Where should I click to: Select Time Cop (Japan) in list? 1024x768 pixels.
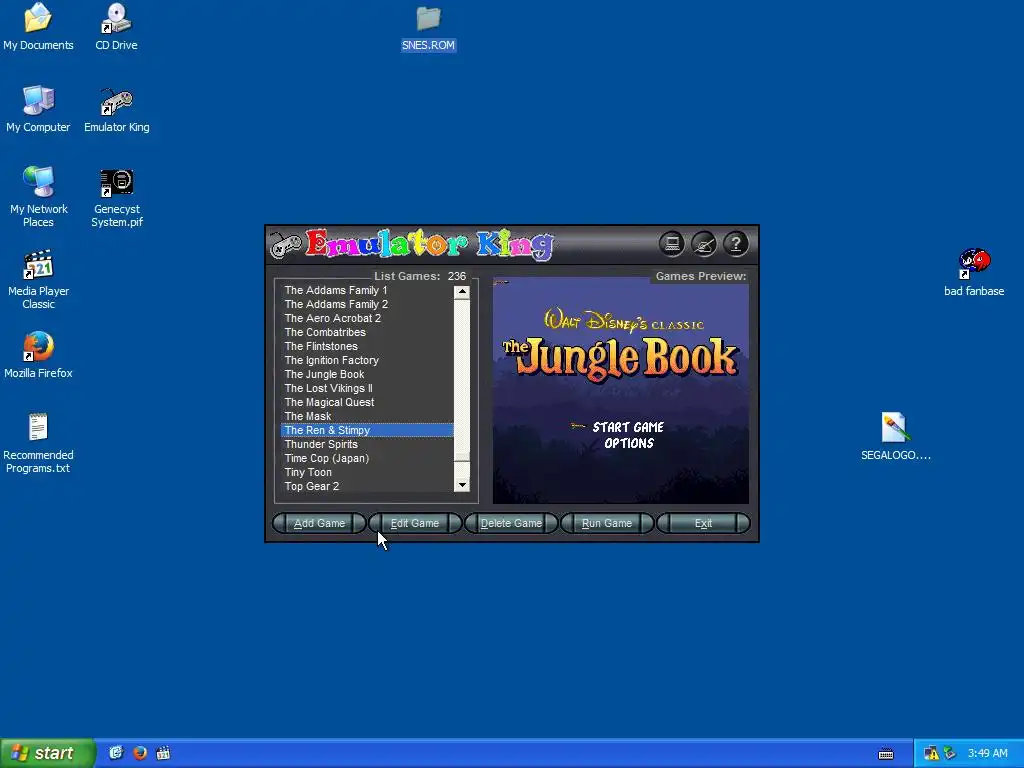[367, 458]
